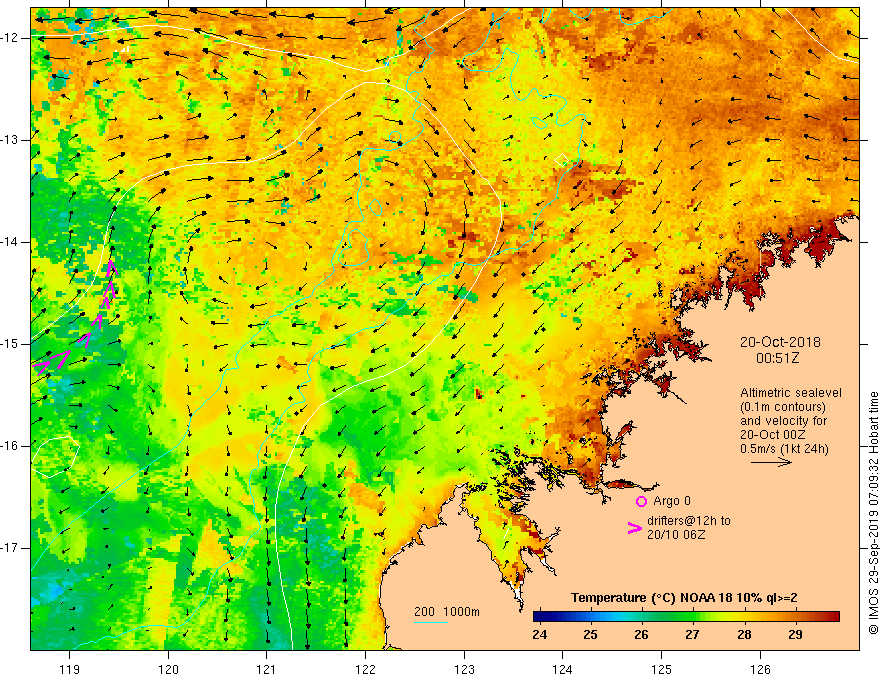Click latitude axis label -15

tap(10, 344)
